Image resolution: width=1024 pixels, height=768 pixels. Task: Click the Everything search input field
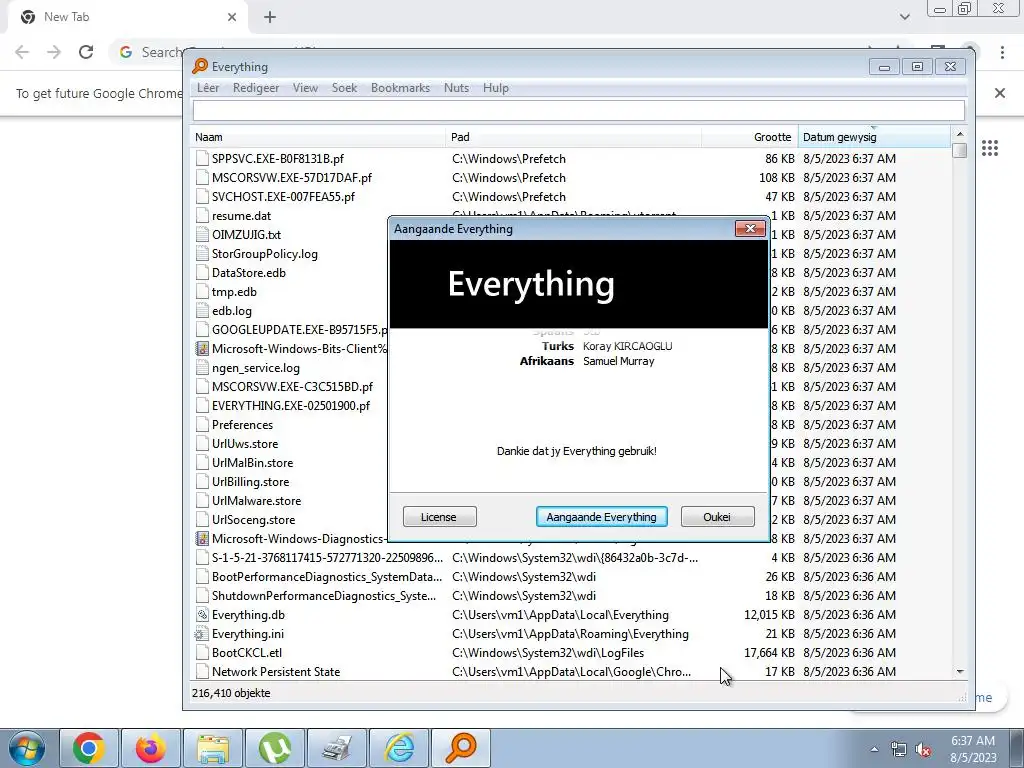click(579, 110)
